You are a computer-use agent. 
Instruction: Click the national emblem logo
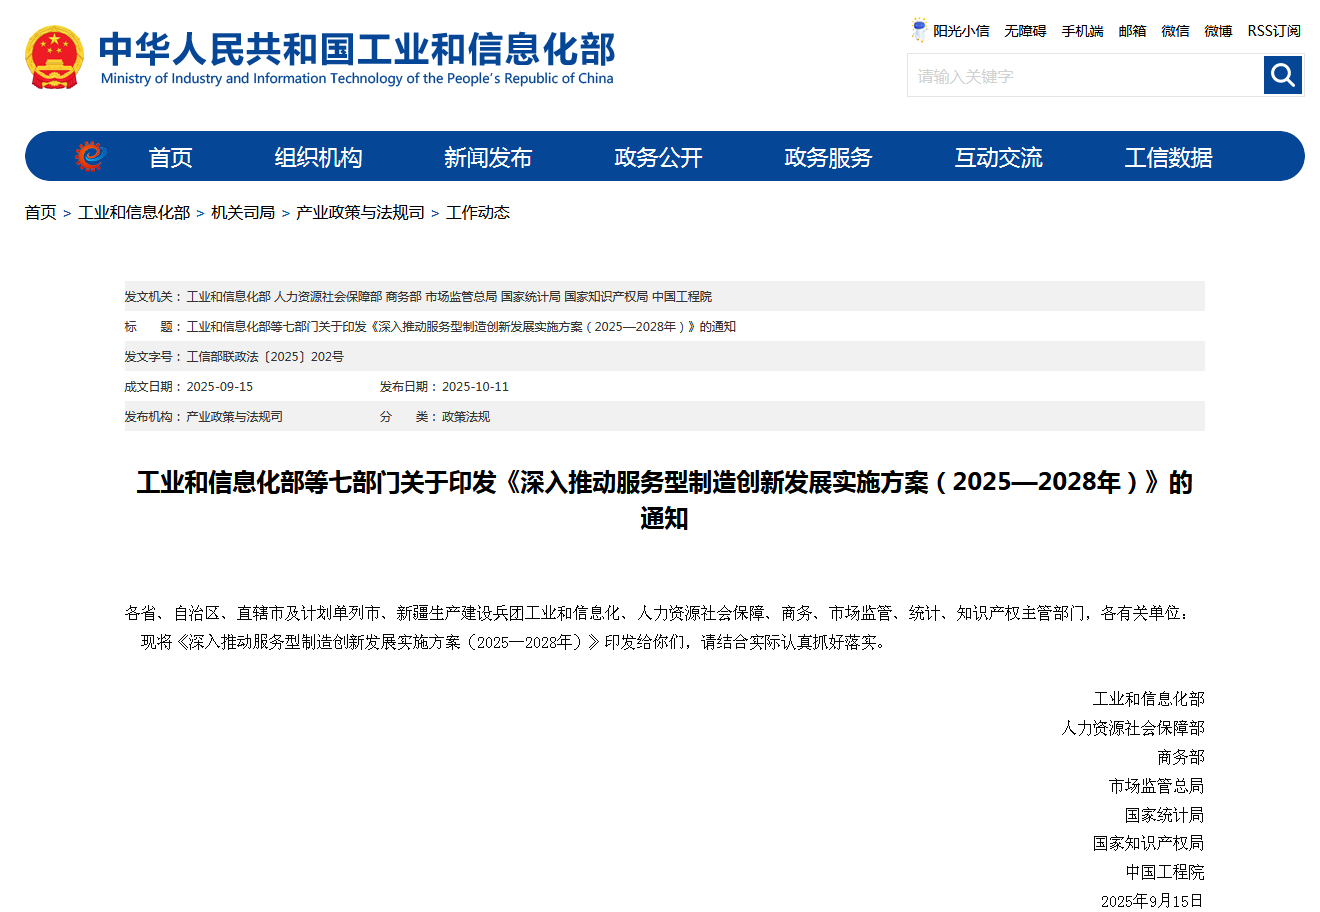tap(54, 58)
